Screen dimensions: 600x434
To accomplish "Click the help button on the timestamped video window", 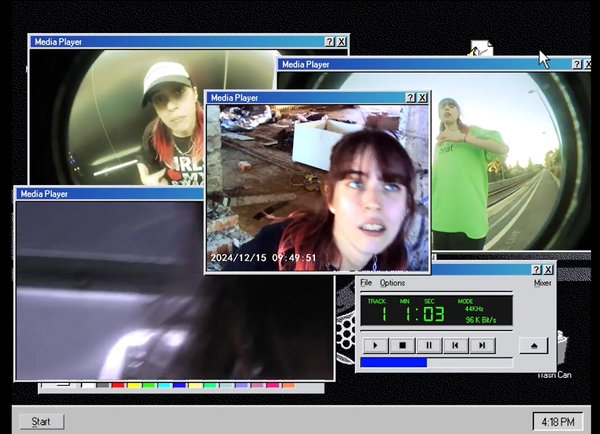I will pos(410,98).
